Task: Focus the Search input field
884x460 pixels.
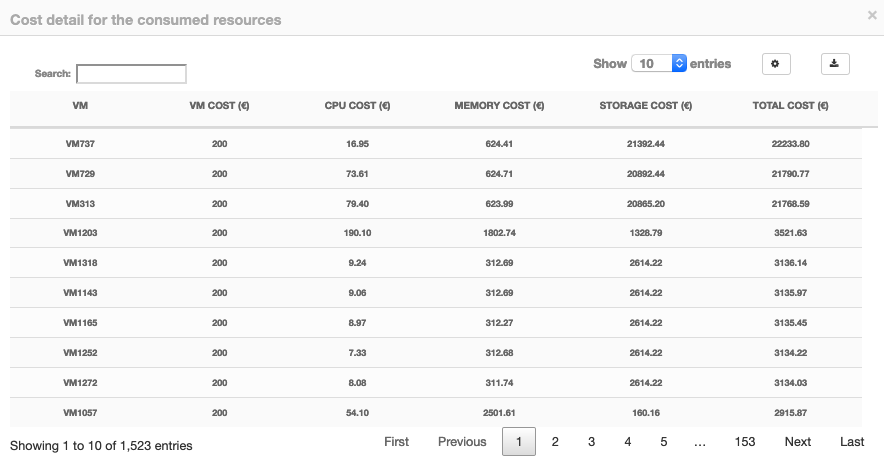Action: coord(131,74)
